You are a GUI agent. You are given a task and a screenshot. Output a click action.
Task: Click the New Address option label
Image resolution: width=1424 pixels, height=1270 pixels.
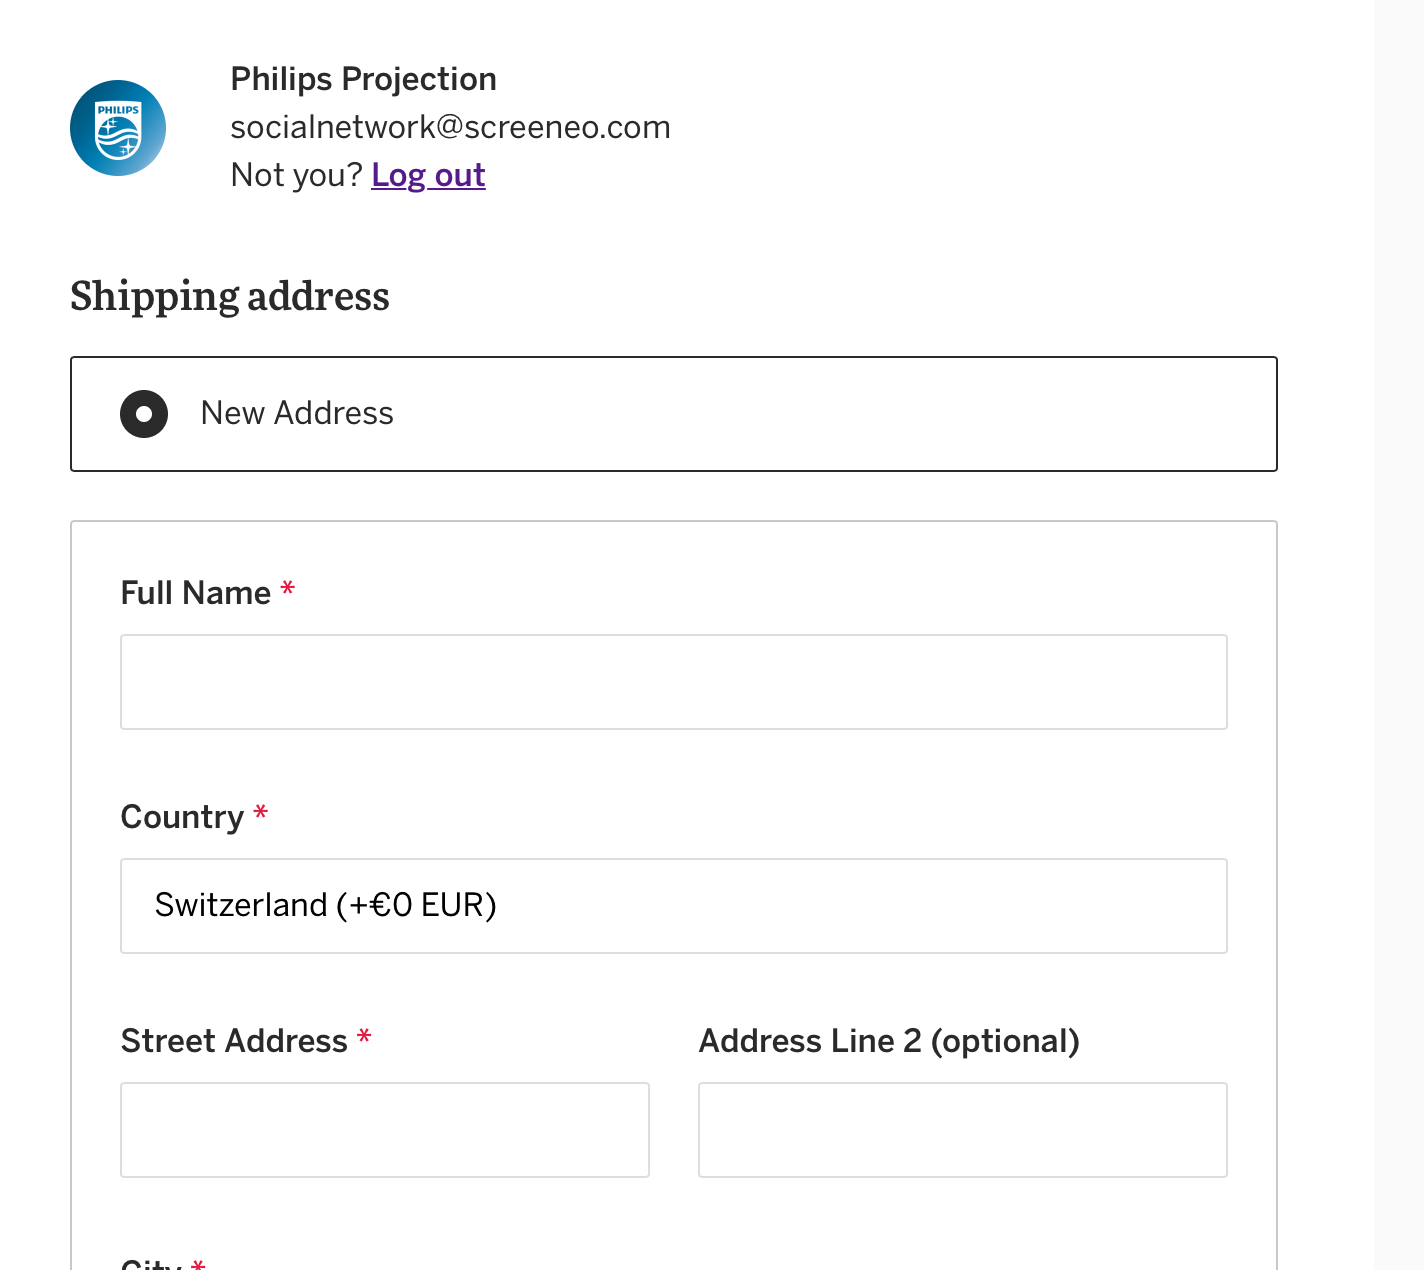click(x=297, y=413)
